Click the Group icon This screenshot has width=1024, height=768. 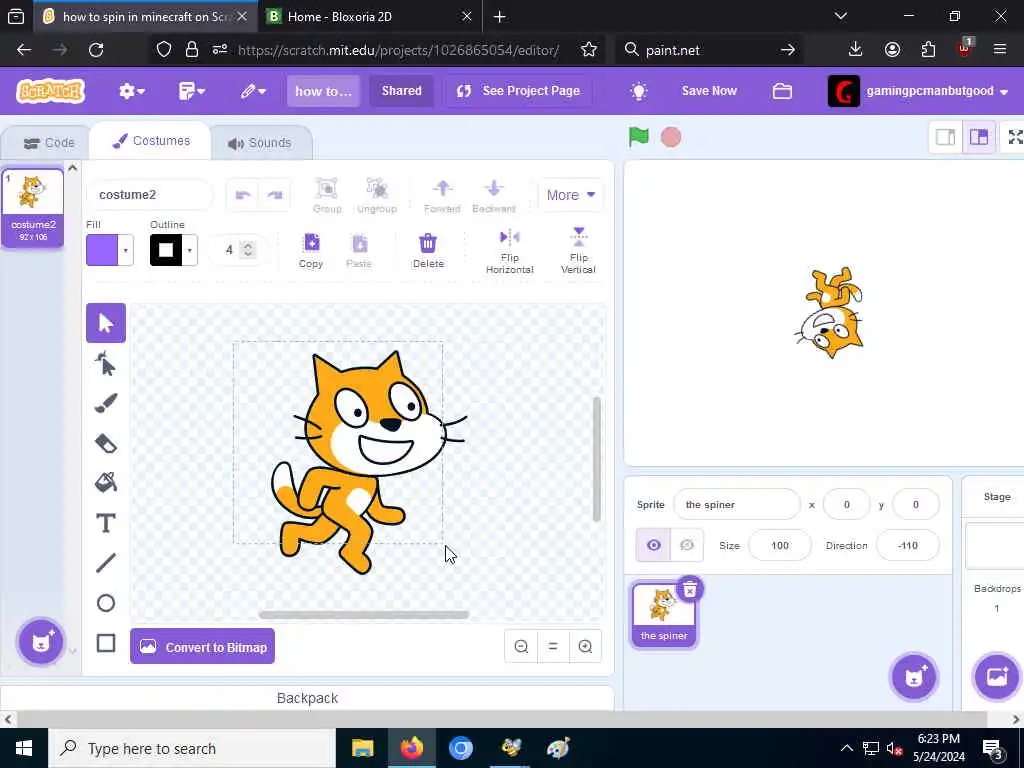pyautogui.click(x=327, y=195)
